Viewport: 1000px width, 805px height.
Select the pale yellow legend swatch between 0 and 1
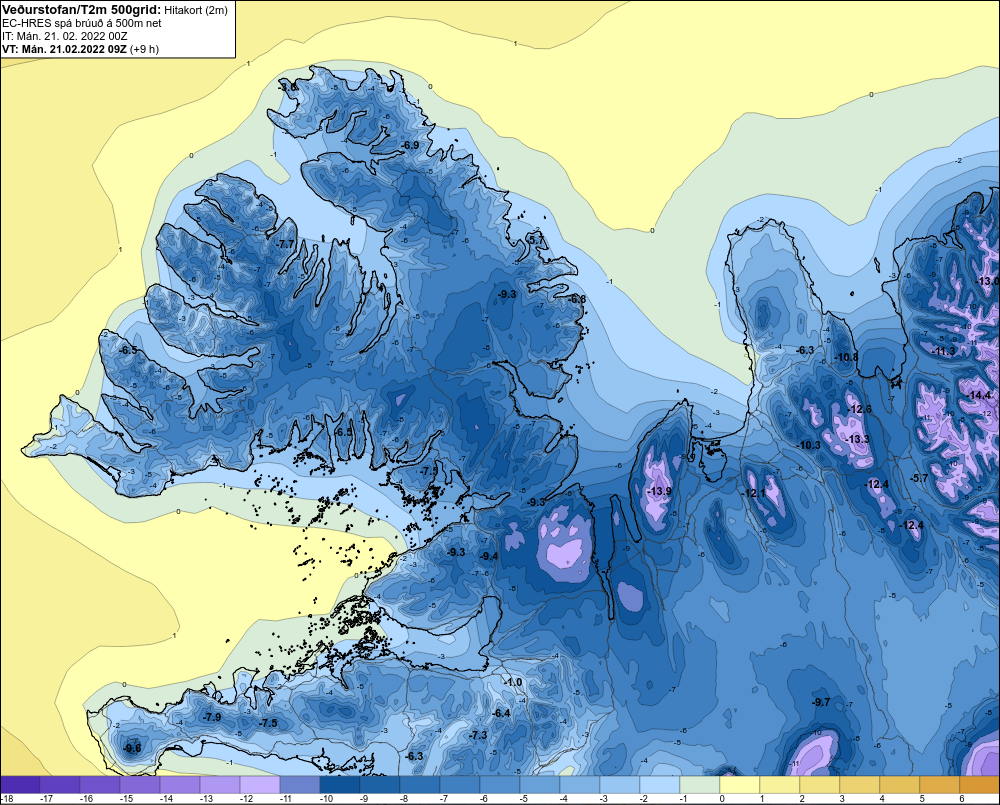[740, 785]
